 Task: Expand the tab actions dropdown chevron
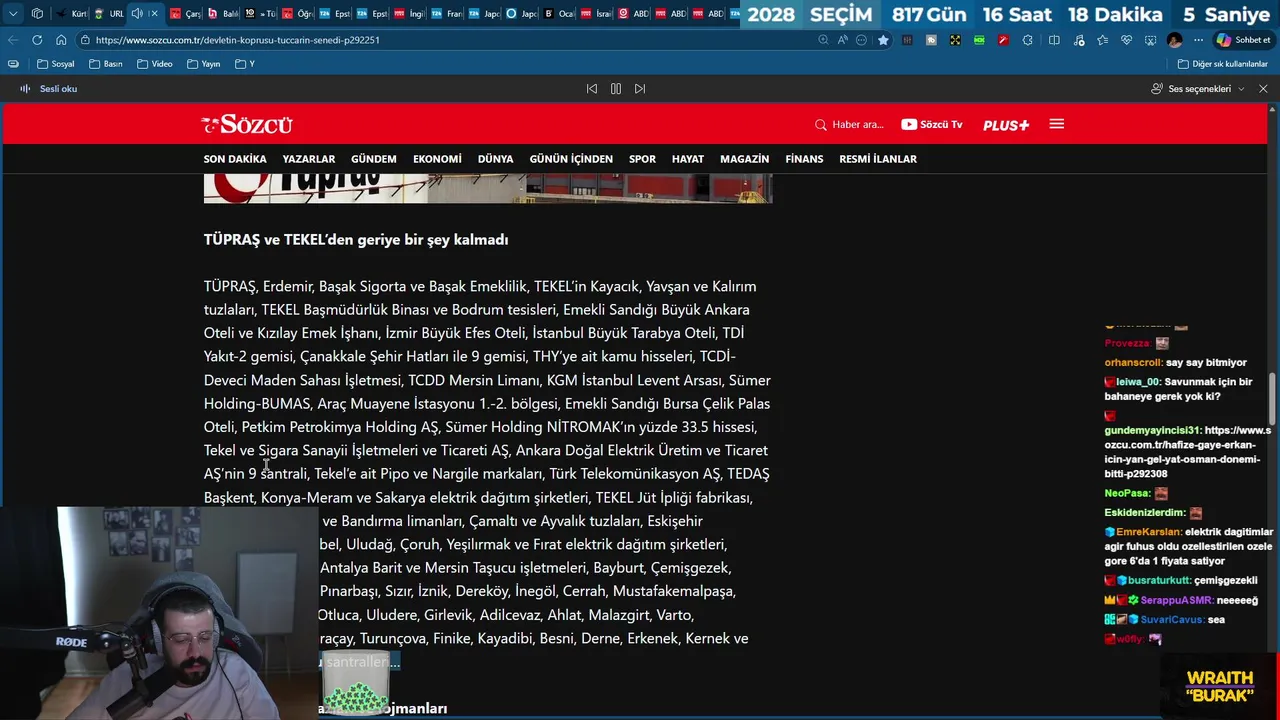(13, 14)
